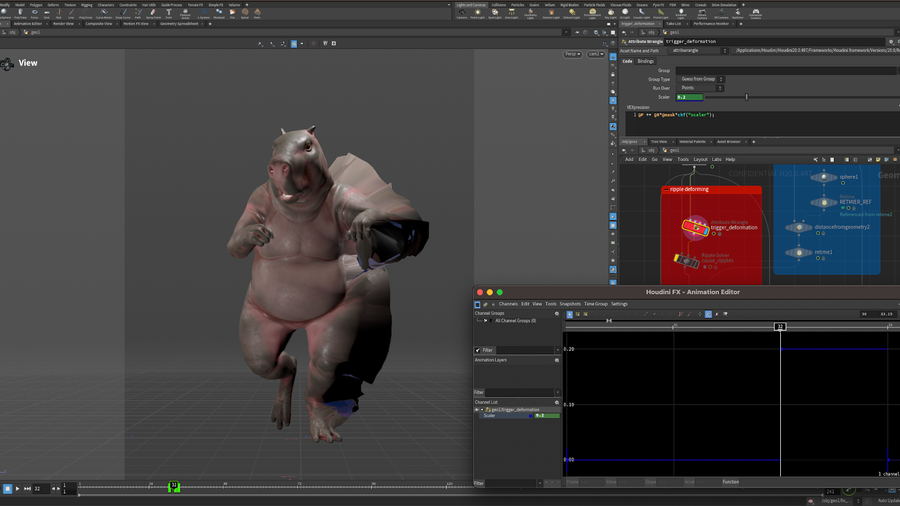900x506 pixels.
Task: Toggle the Filter checkbox under Channel Groups
Action: [x=478, y=350]
